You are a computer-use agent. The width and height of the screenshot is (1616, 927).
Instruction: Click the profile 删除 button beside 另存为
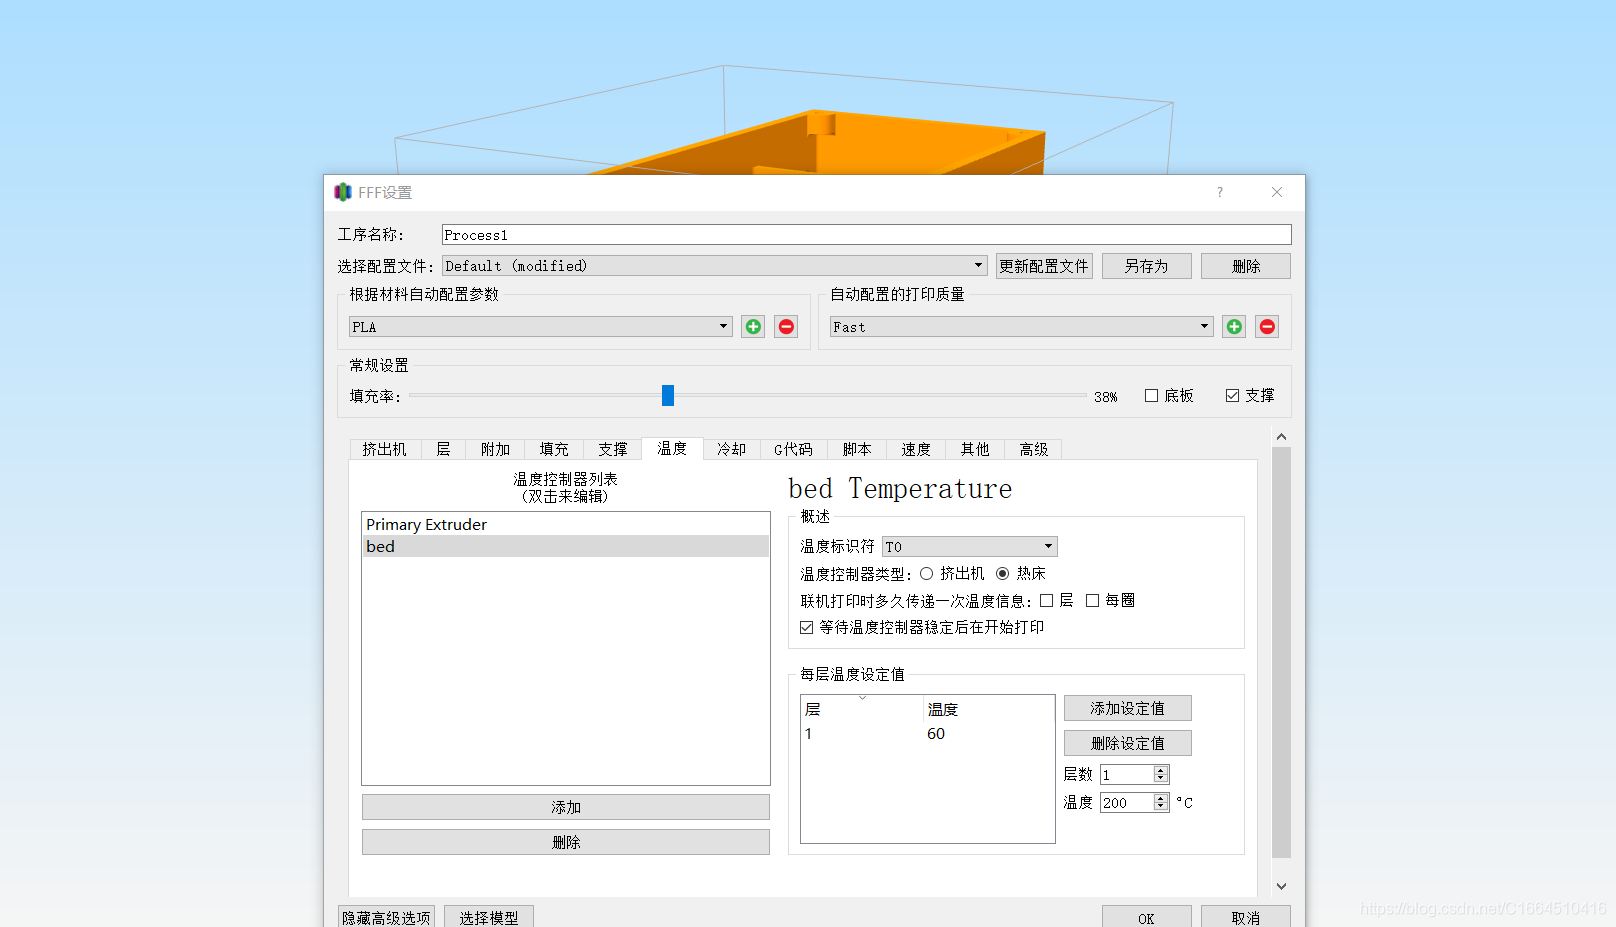pos(1246,266)
